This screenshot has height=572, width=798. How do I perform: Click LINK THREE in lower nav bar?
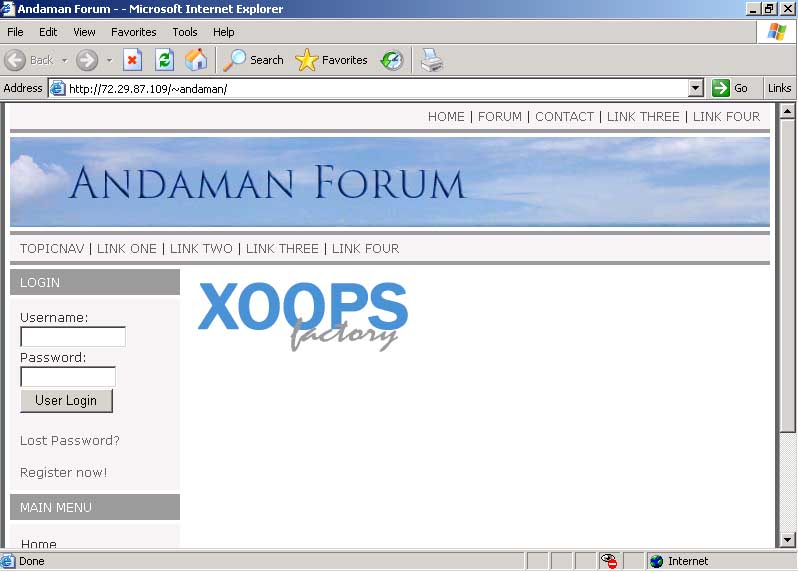coord(282,248)
